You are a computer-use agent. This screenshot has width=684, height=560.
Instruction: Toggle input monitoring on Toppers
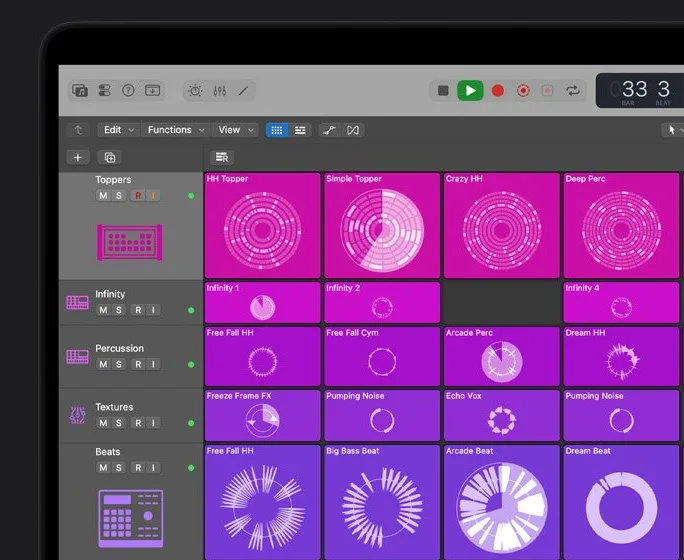point(153,195)
